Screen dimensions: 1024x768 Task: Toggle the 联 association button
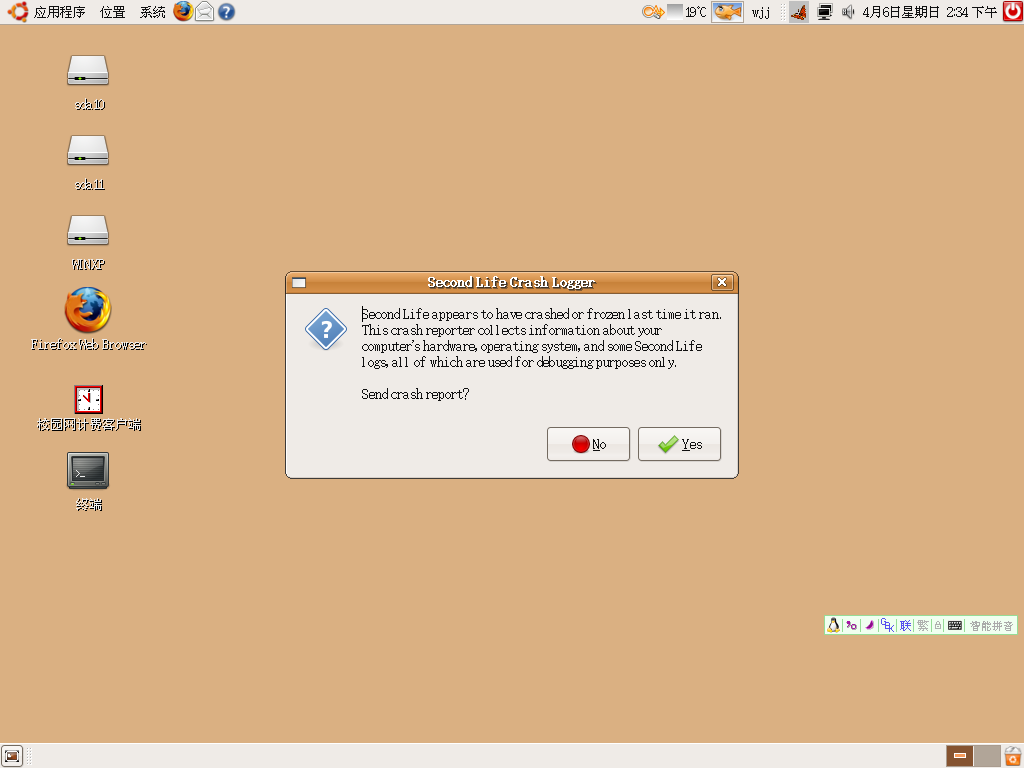pos(905,626)
